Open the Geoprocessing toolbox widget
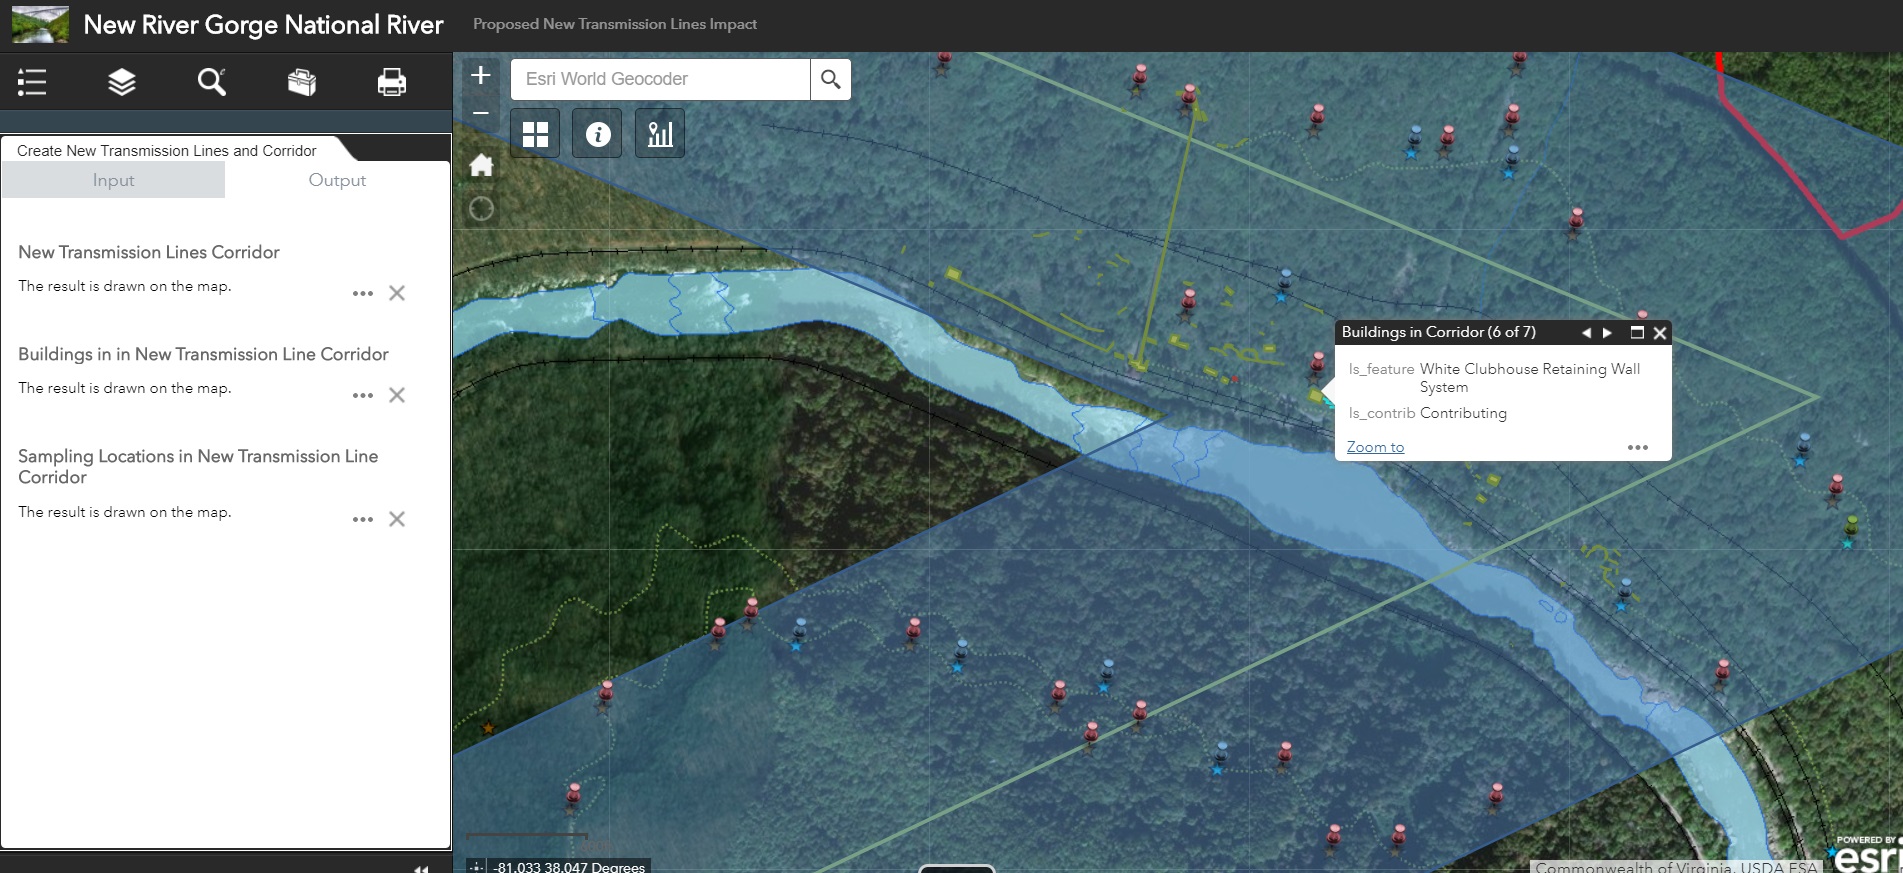Viewport: 1903px width, 873px height. [302, 82]
